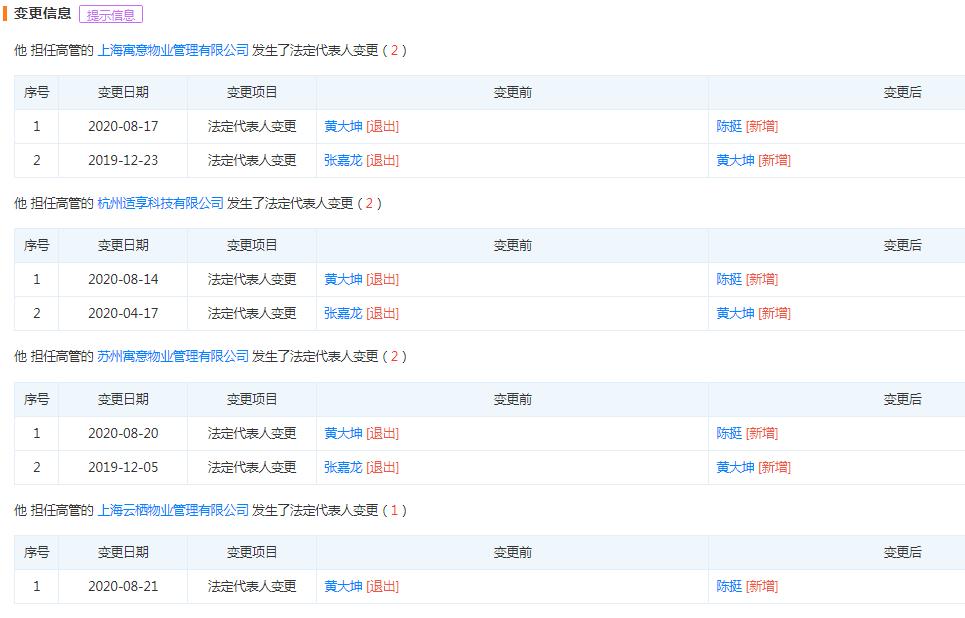Open 张嘉龙 in the 2020-04-17 row

tap(343, 313)
